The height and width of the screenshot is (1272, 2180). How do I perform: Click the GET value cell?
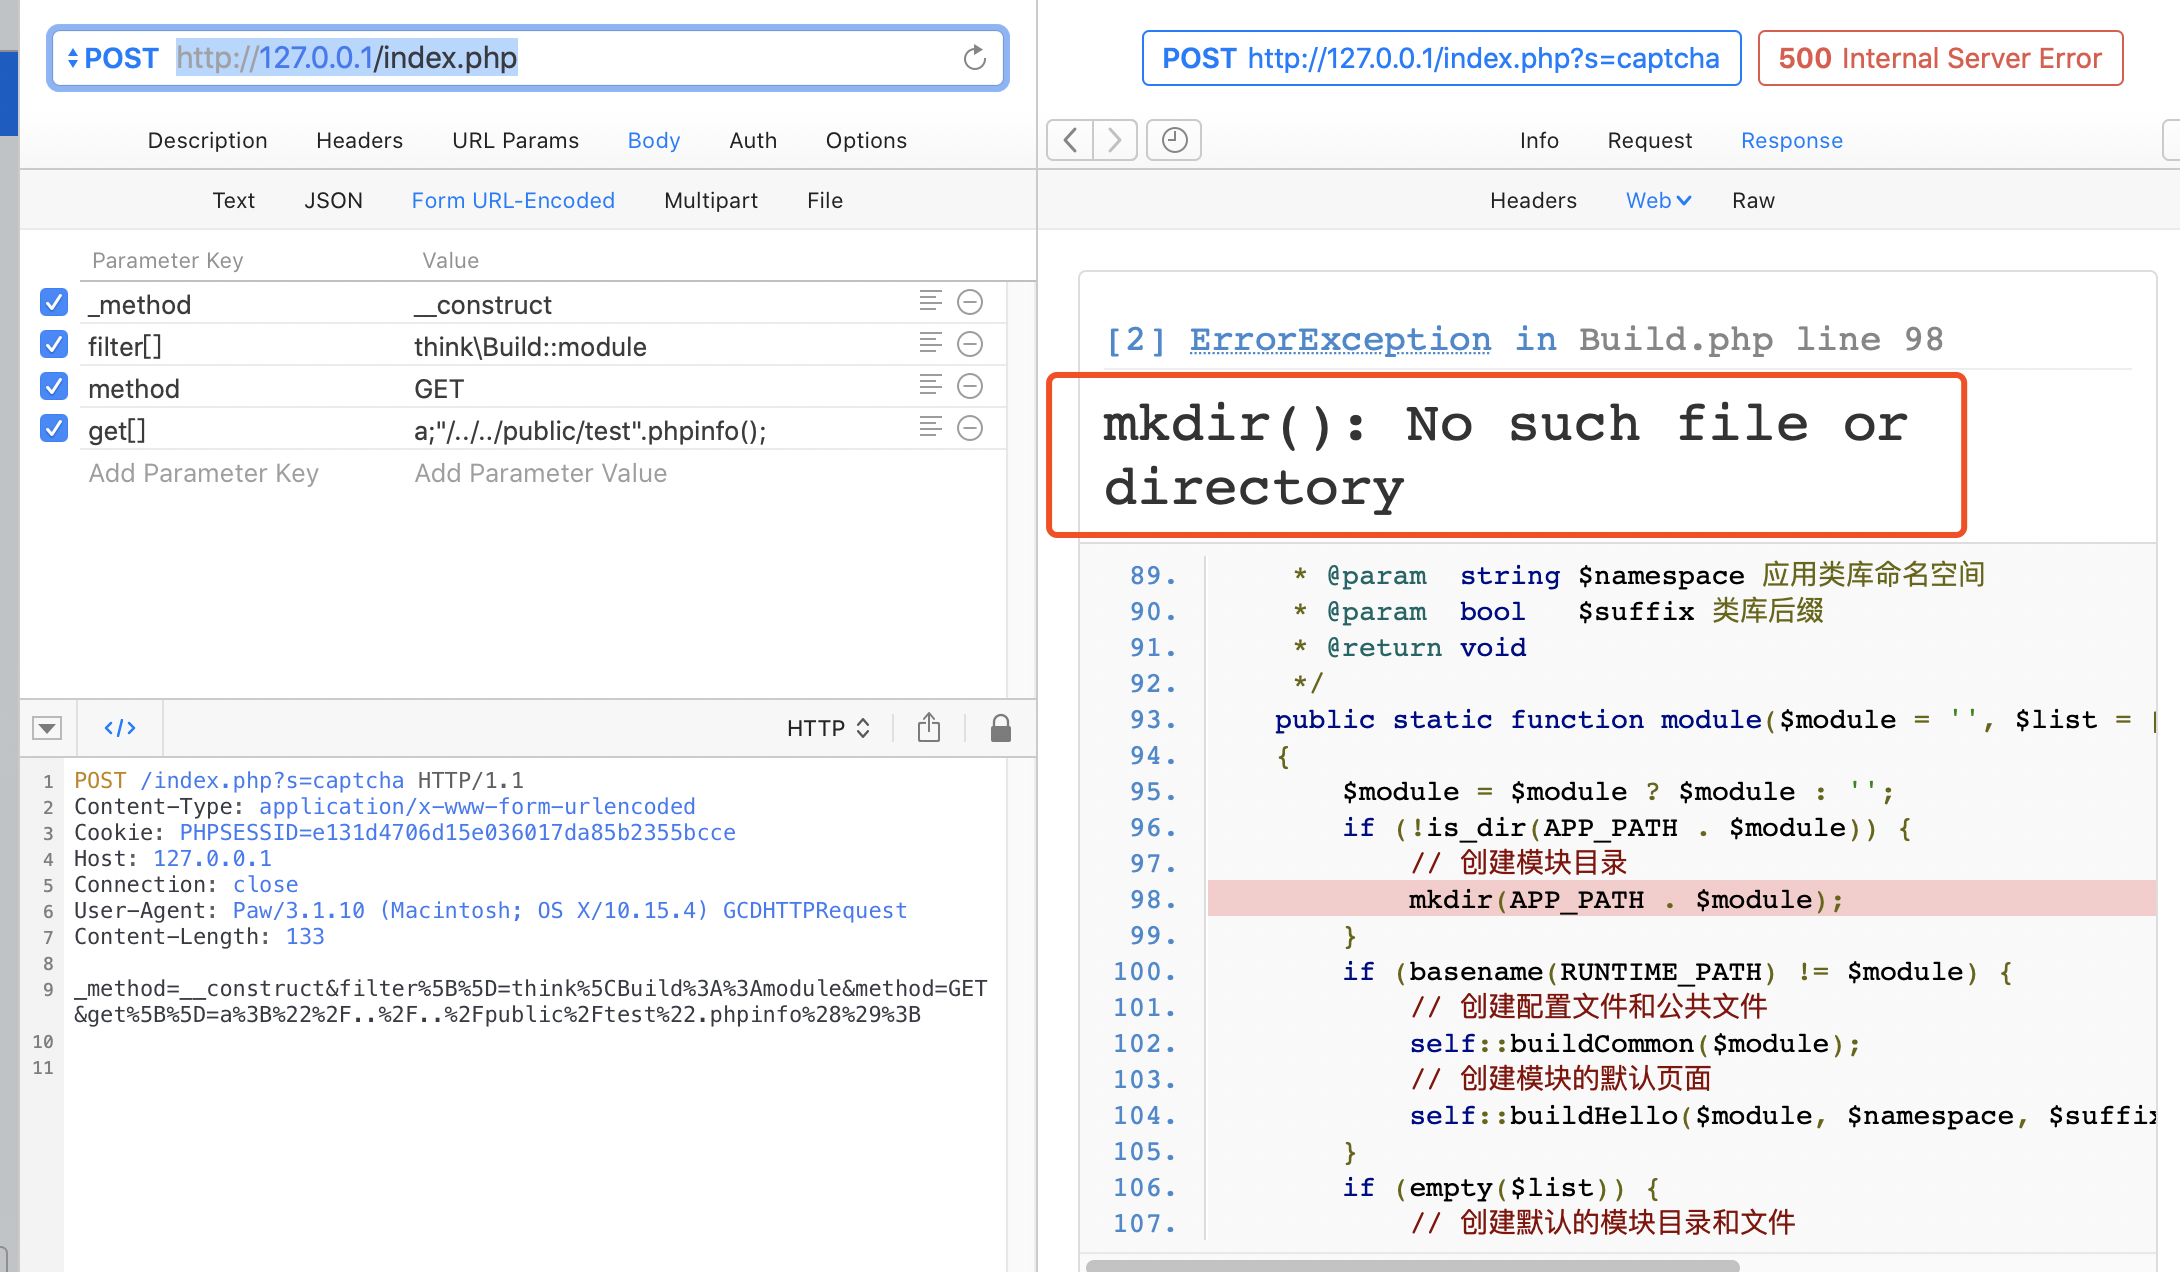439,389
